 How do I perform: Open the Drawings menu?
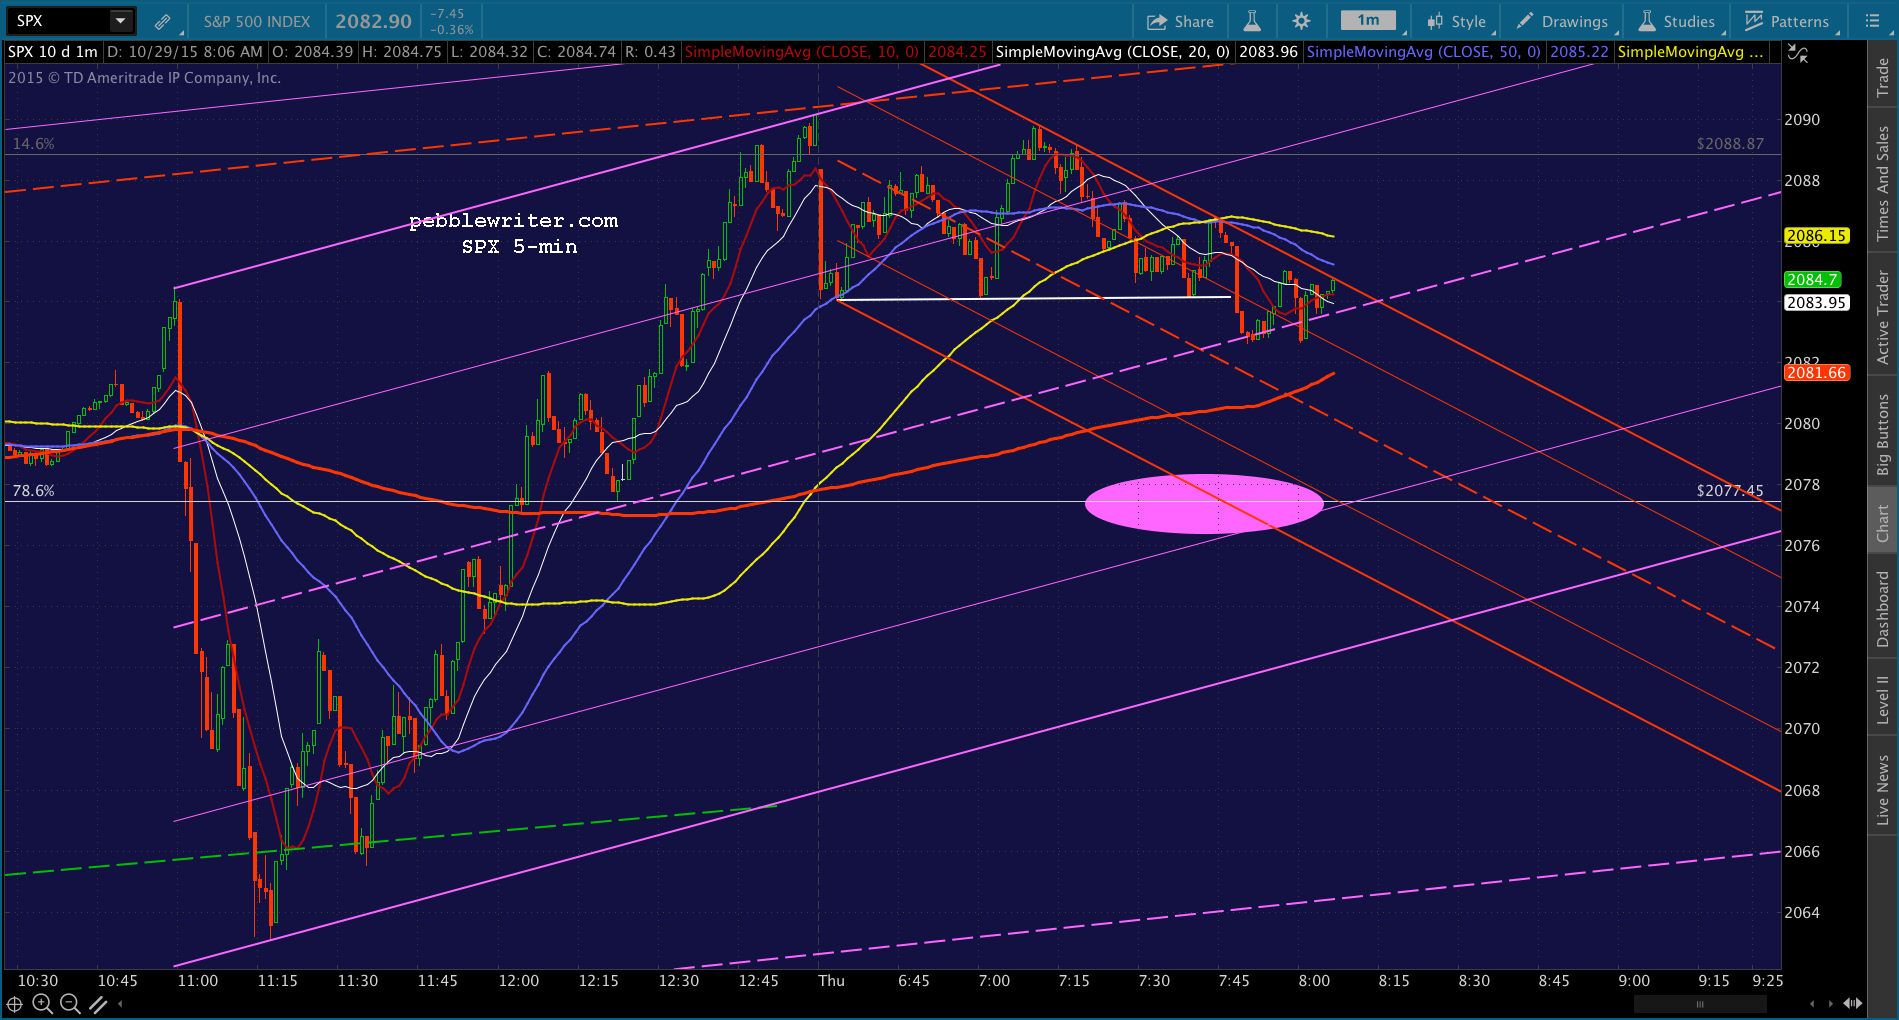point(1562,21)
